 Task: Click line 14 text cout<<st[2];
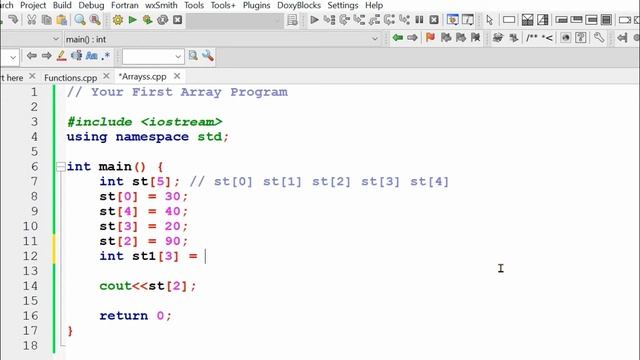[x=148, y=286]
